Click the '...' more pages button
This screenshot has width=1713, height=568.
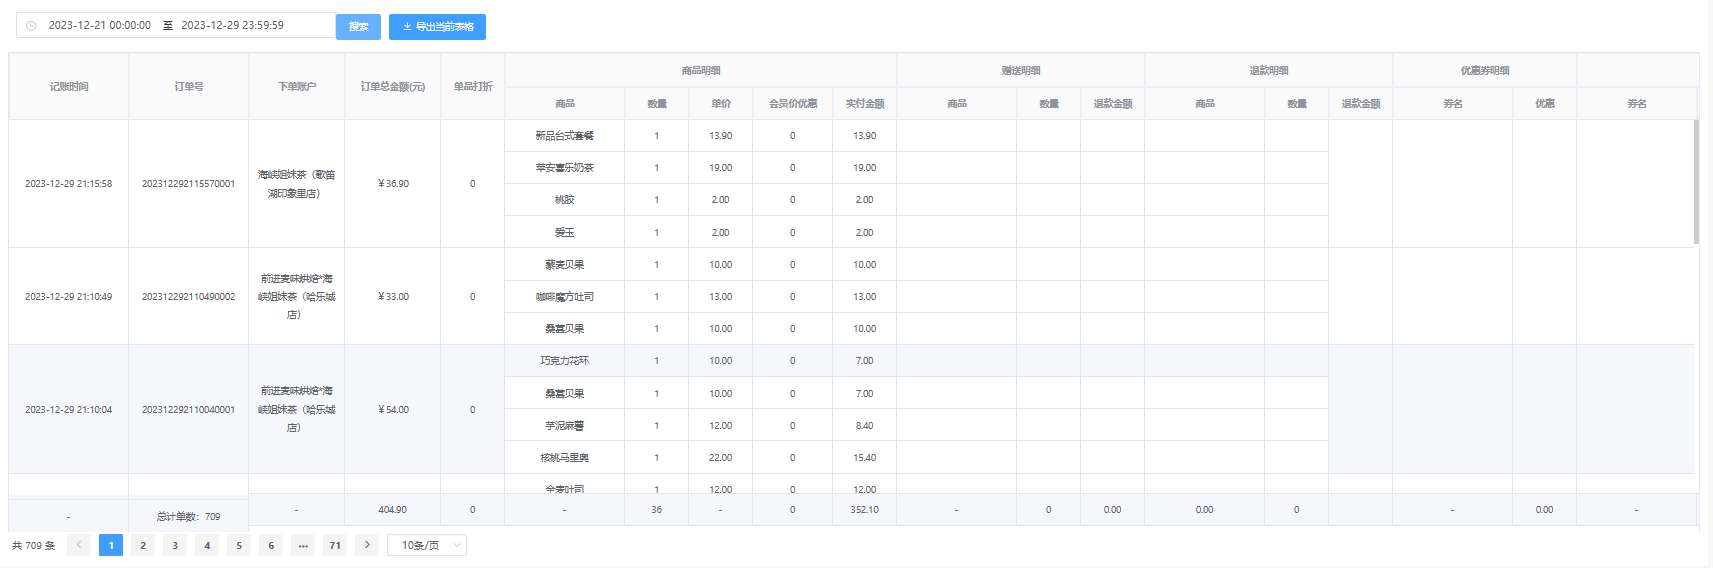point(303,545)
